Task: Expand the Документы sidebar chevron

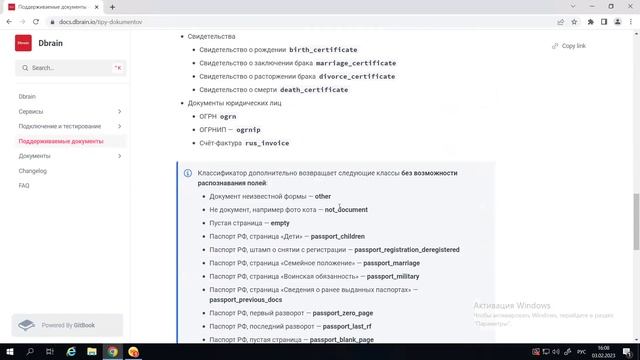Action: pos(120,156)
